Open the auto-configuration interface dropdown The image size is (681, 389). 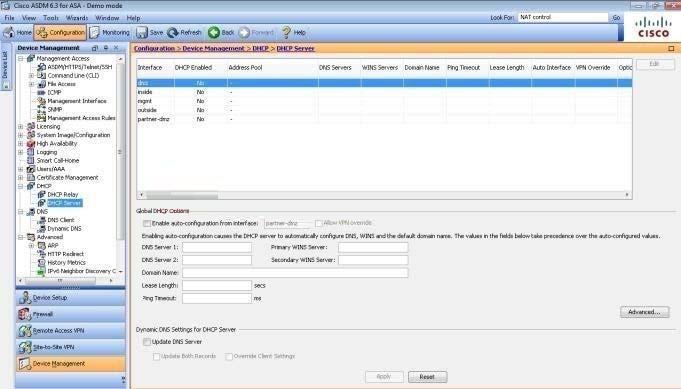288,223
